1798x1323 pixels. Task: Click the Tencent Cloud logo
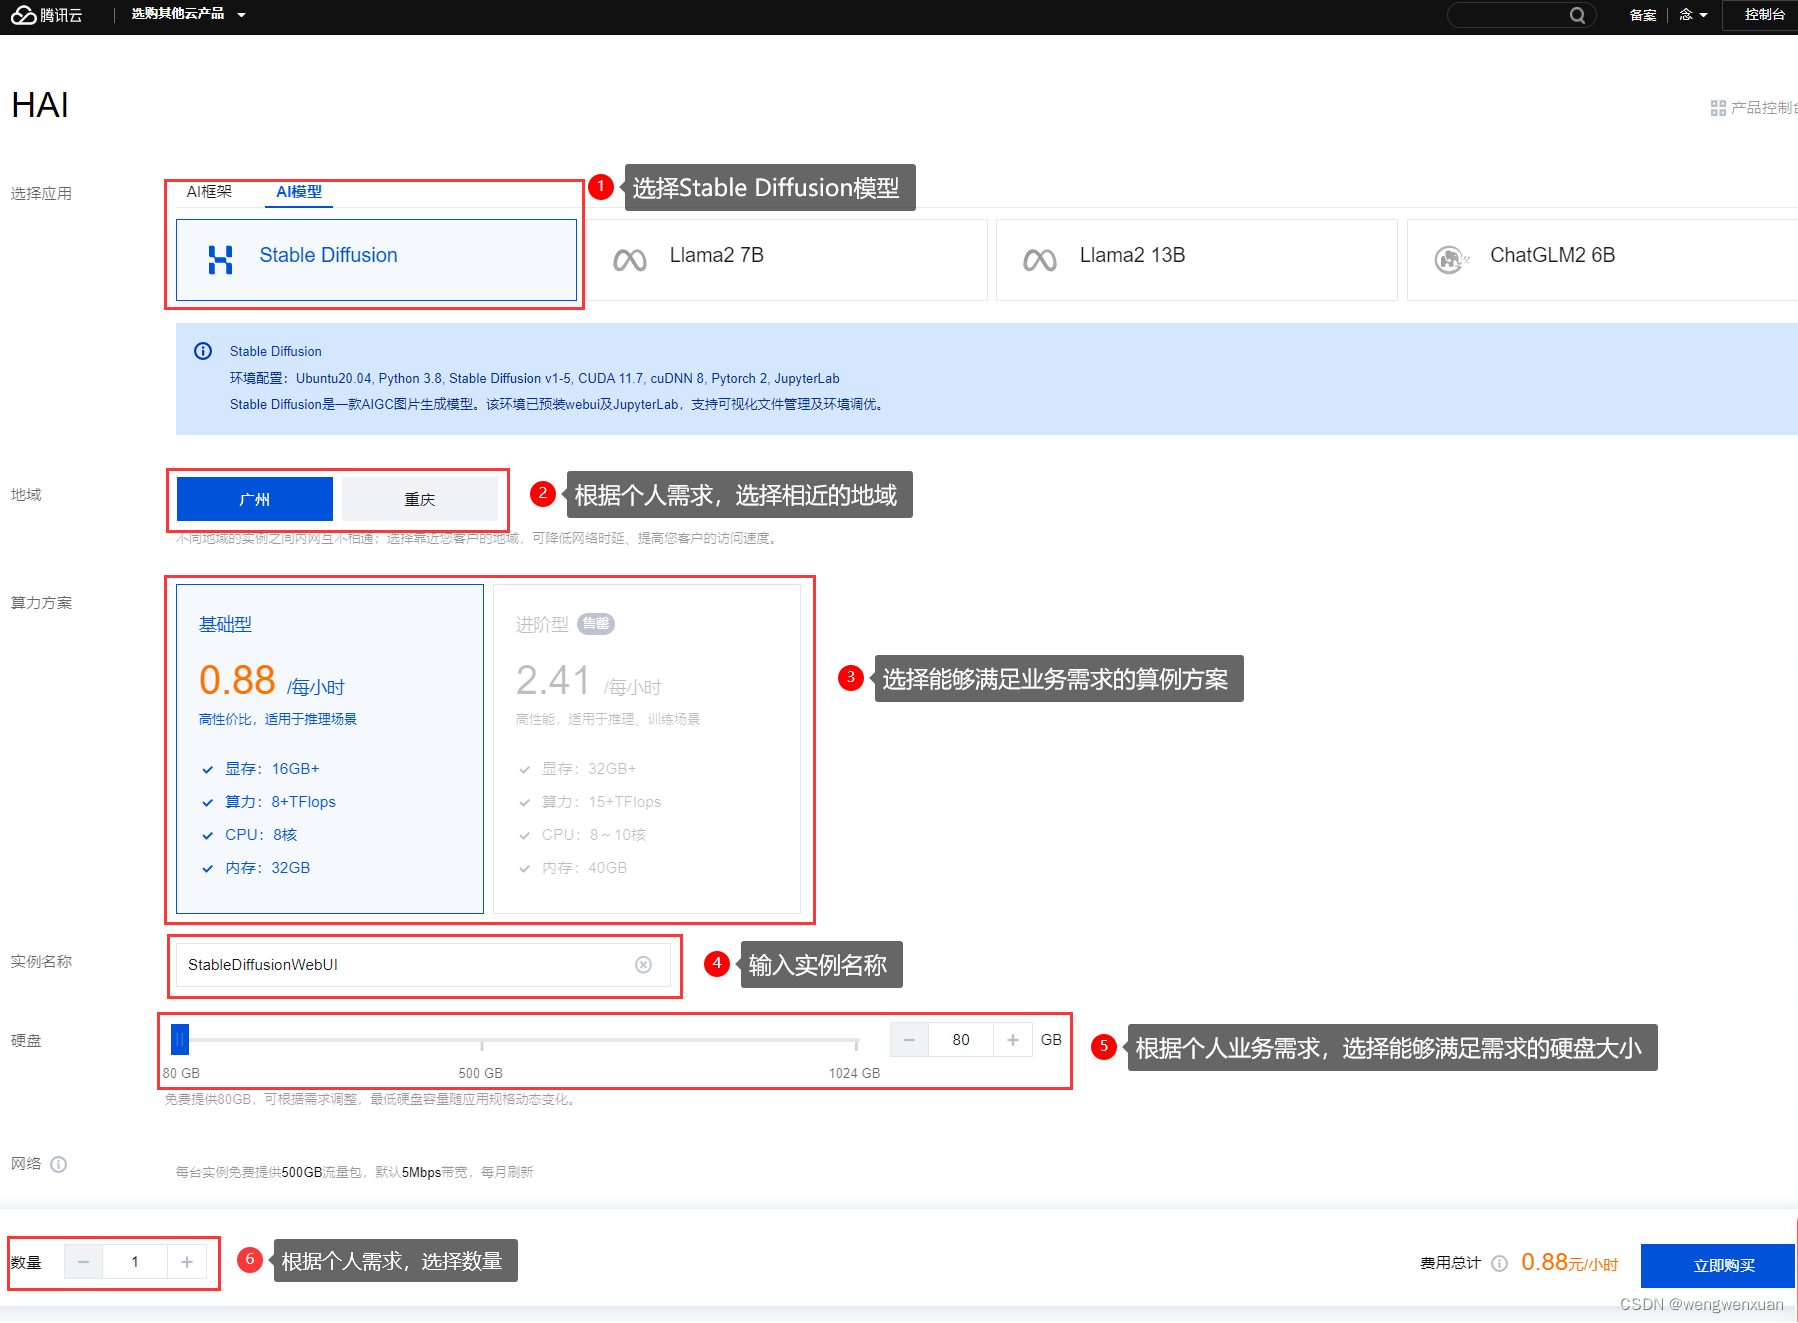pos(46,15)
